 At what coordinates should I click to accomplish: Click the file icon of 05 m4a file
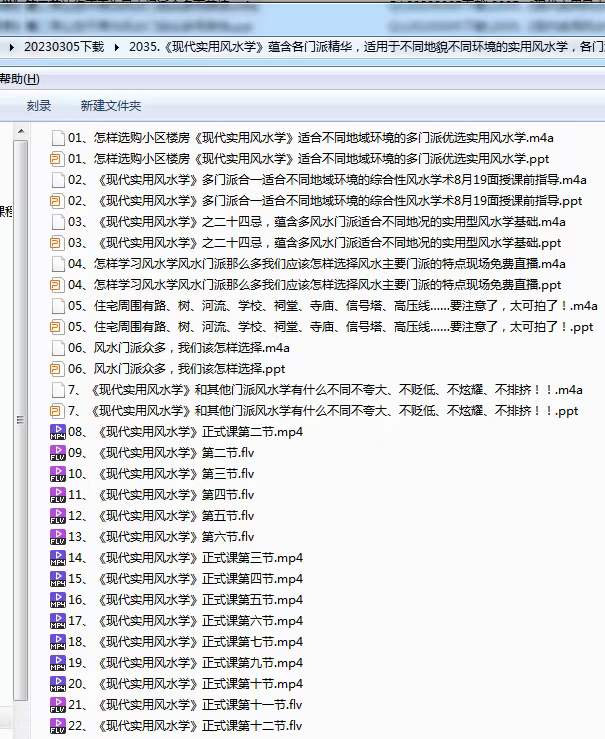click(x=57, y=306)
